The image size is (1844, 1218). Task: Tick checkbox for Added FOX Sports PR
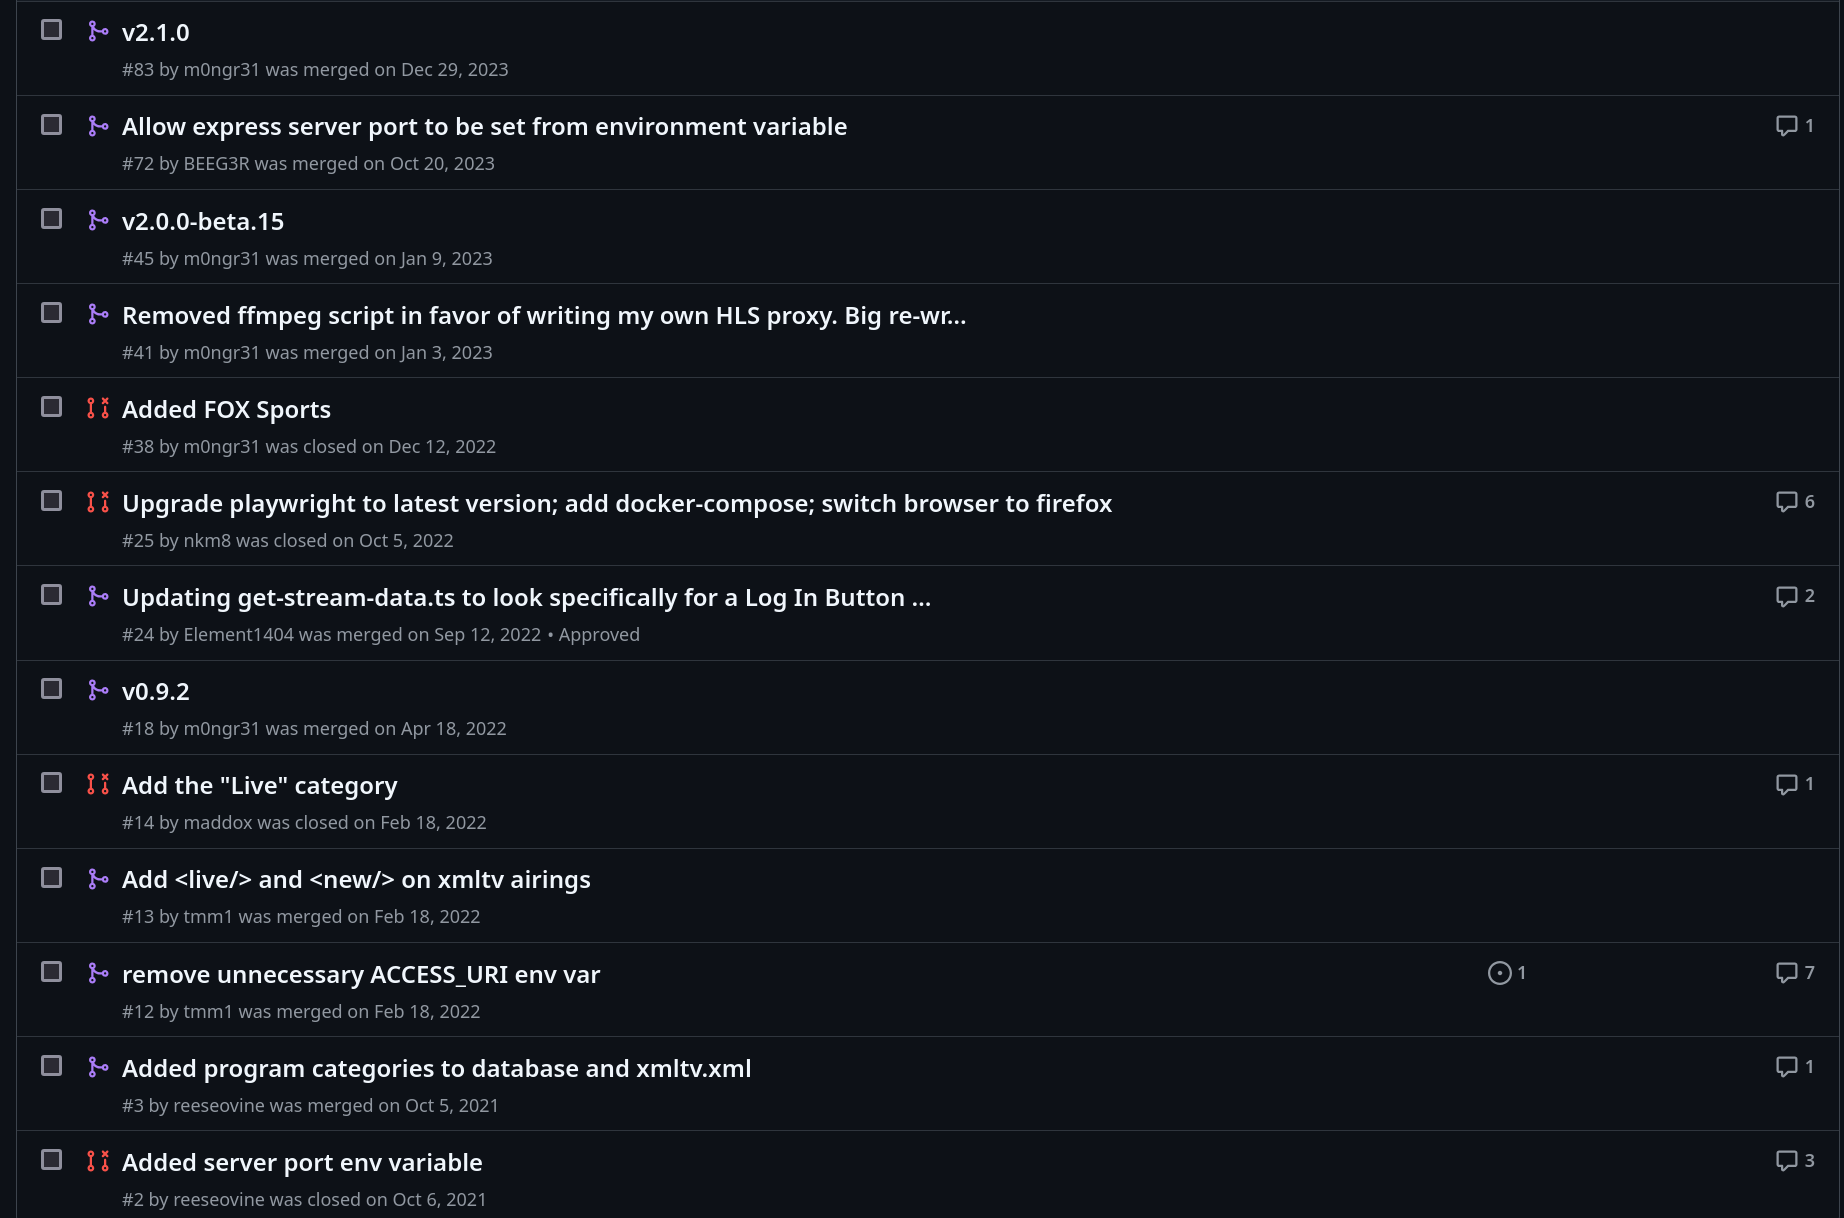pos(51,407)
